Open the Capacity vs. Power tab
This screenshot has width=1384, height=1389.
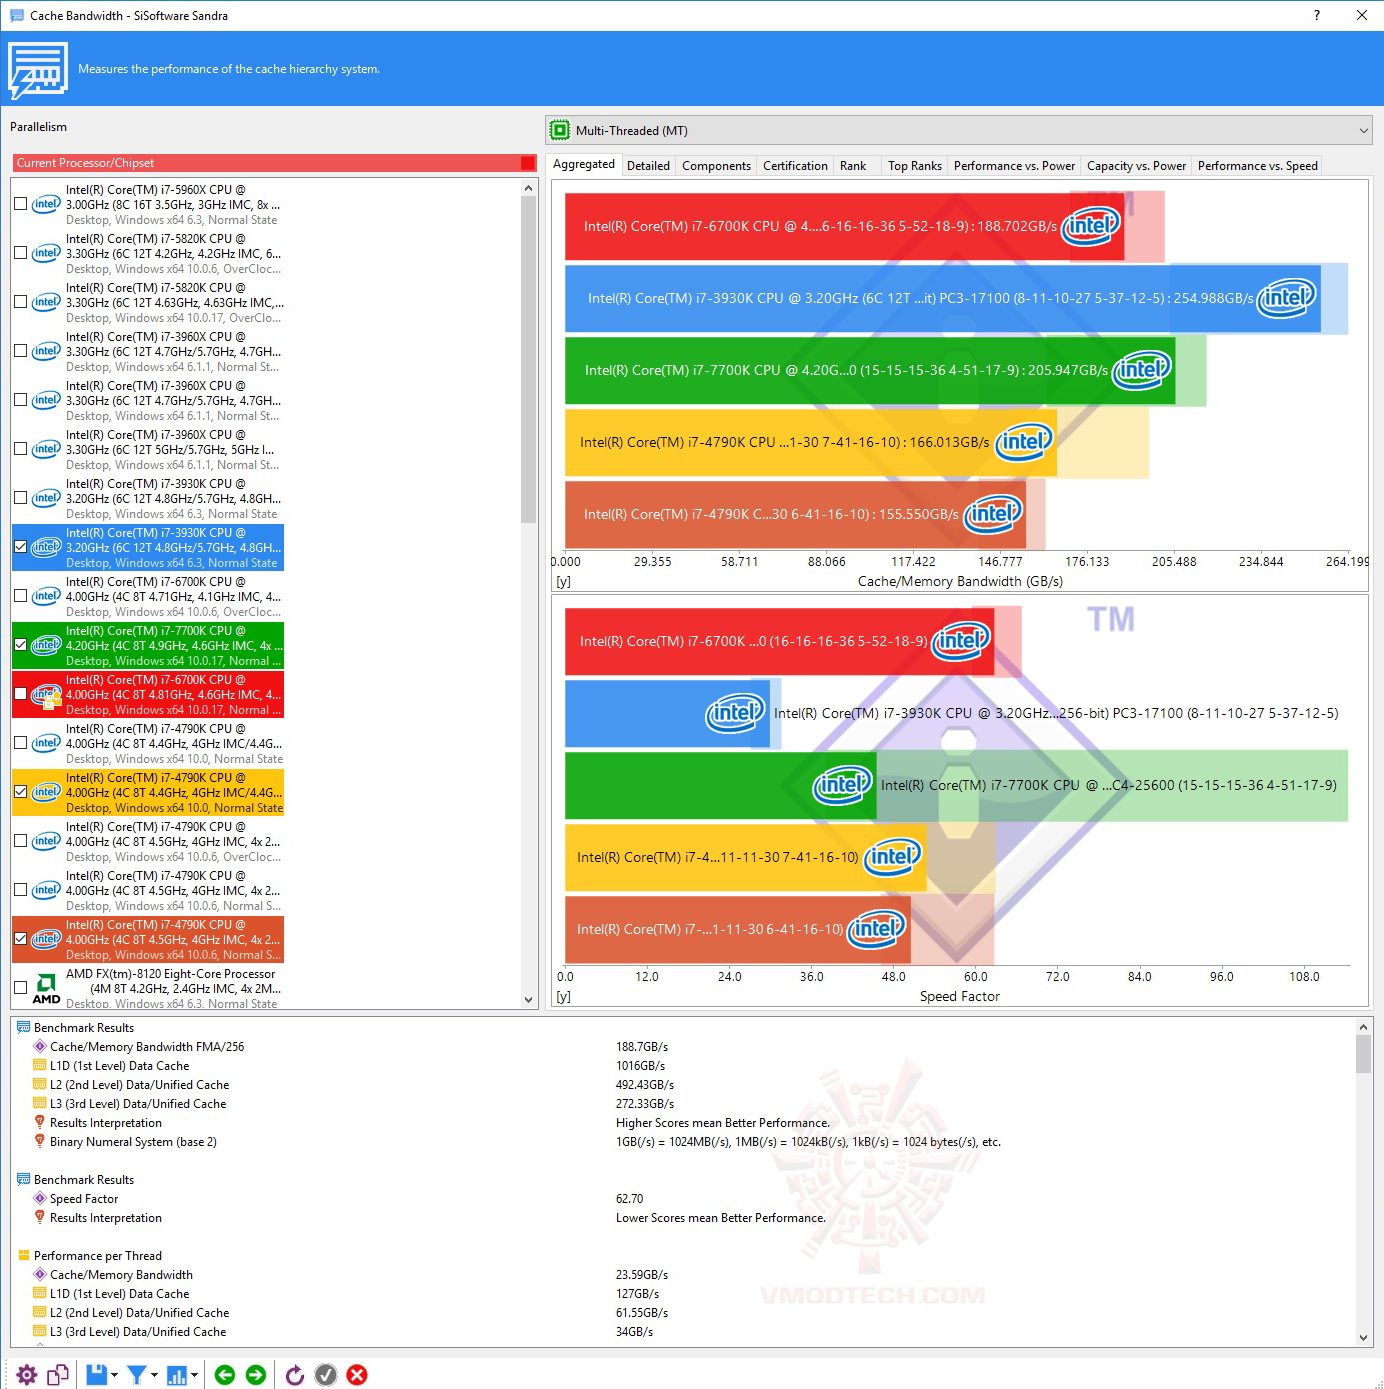click(1136, 166)
